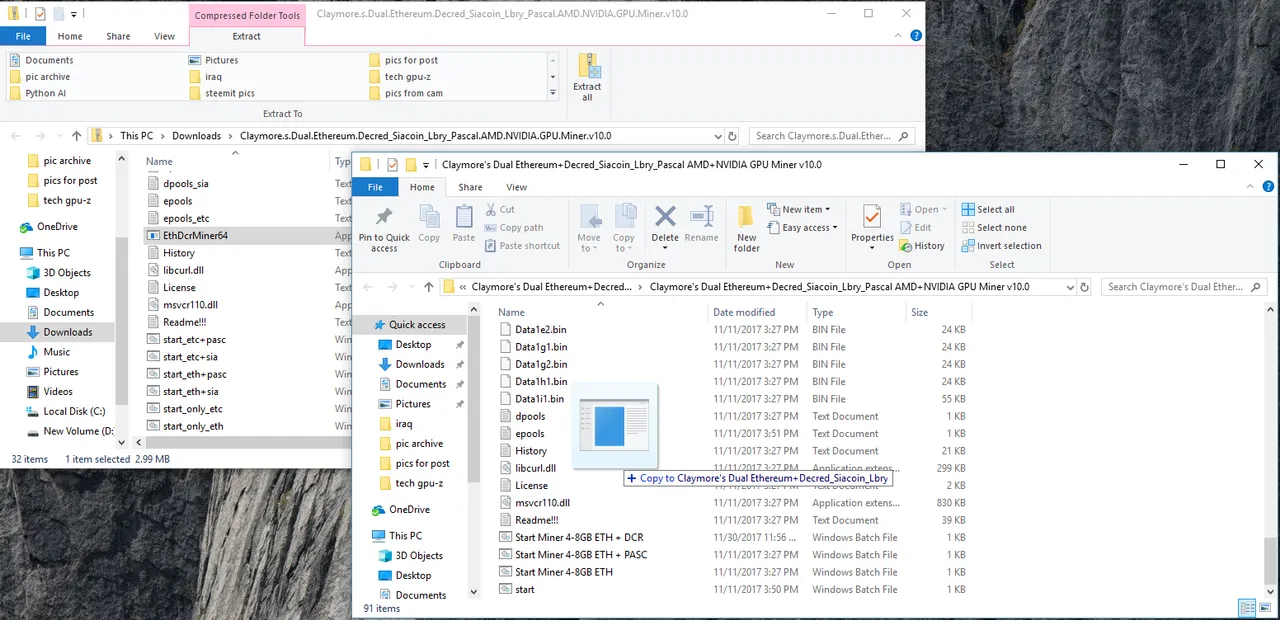Click Downloads breadcrumb in back window
This screenshot has height=620, width=1280.
pos(196,136)
